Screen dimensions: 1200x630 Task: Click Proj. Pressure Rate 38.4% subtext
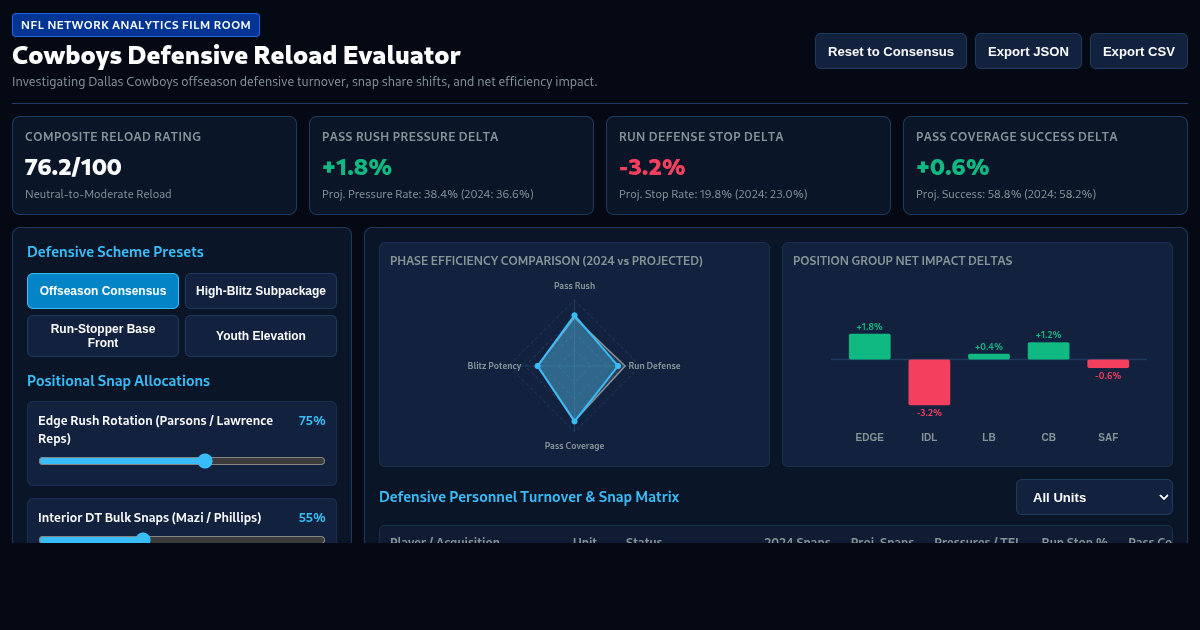428,194
